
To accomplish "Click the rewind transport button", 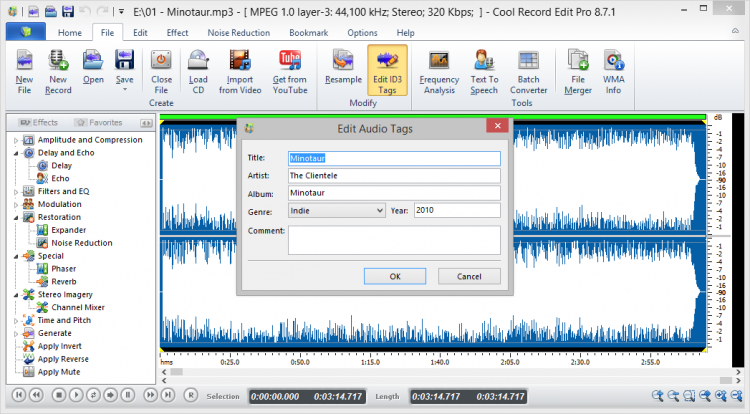I will pyautogui.click(x=36, y=395).
